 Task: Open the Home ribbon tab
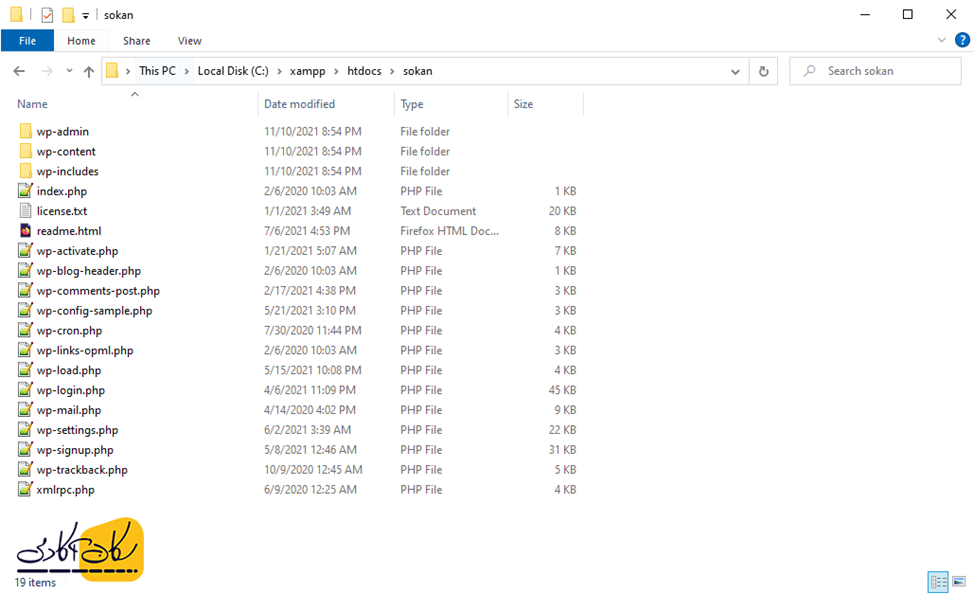tap(81, 40)
